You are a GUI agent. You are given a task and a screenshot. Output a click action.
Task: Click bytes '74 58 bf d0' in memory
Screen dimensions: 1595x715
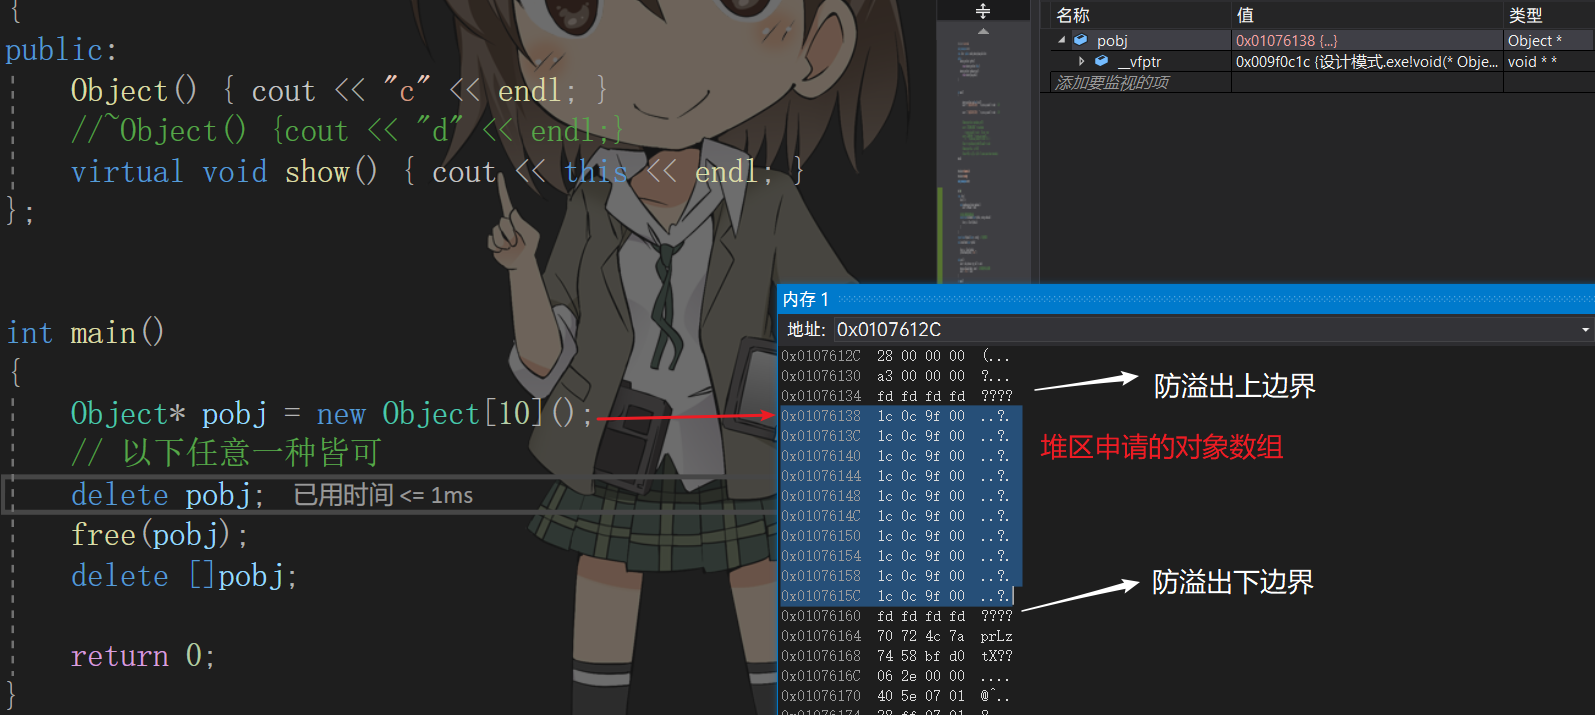[x=921, y=656]
